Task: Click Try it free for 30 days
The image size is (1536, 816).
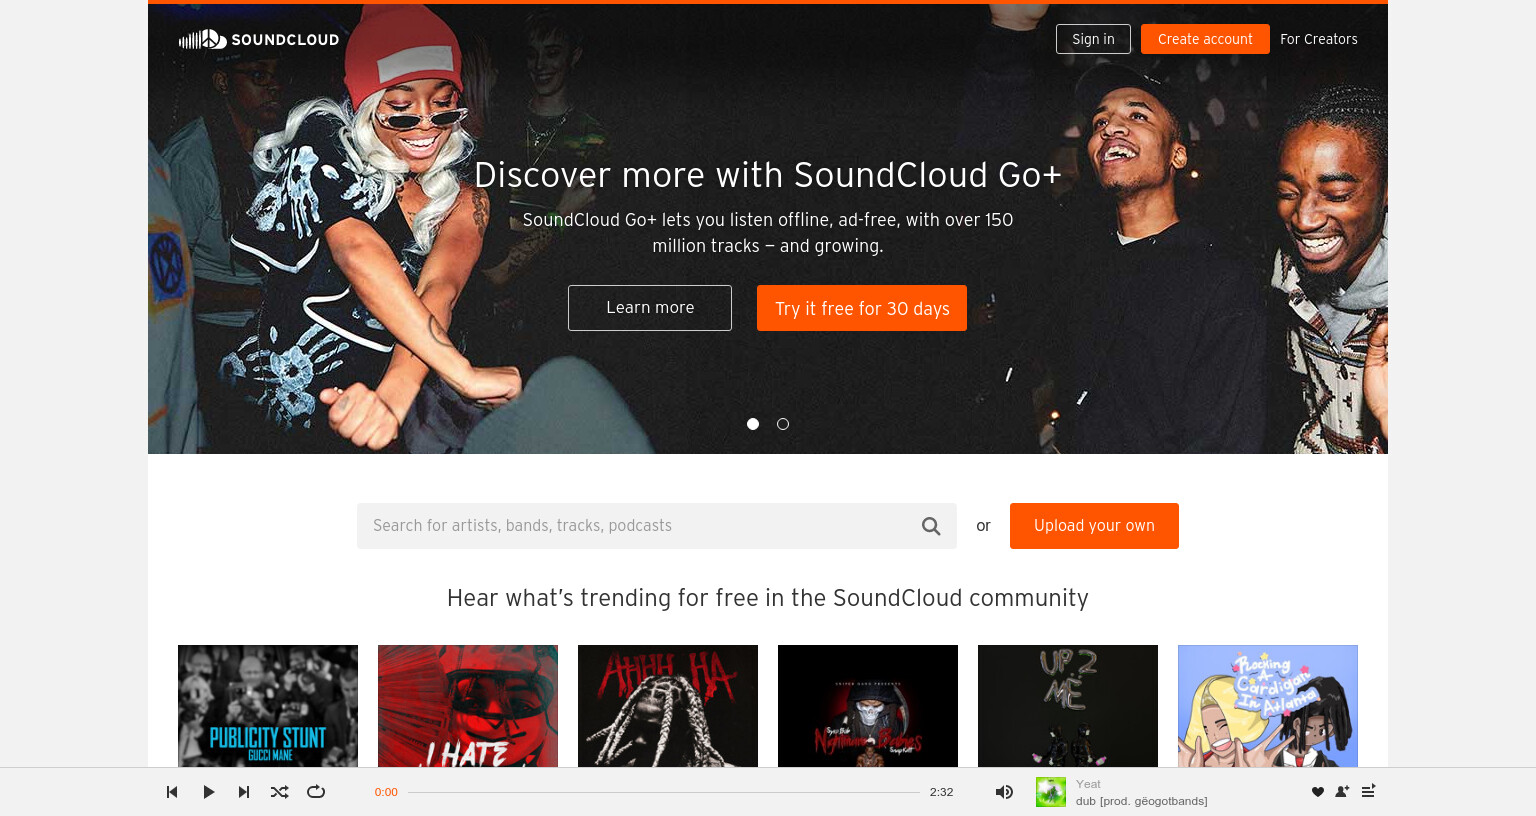Action: 862,308
